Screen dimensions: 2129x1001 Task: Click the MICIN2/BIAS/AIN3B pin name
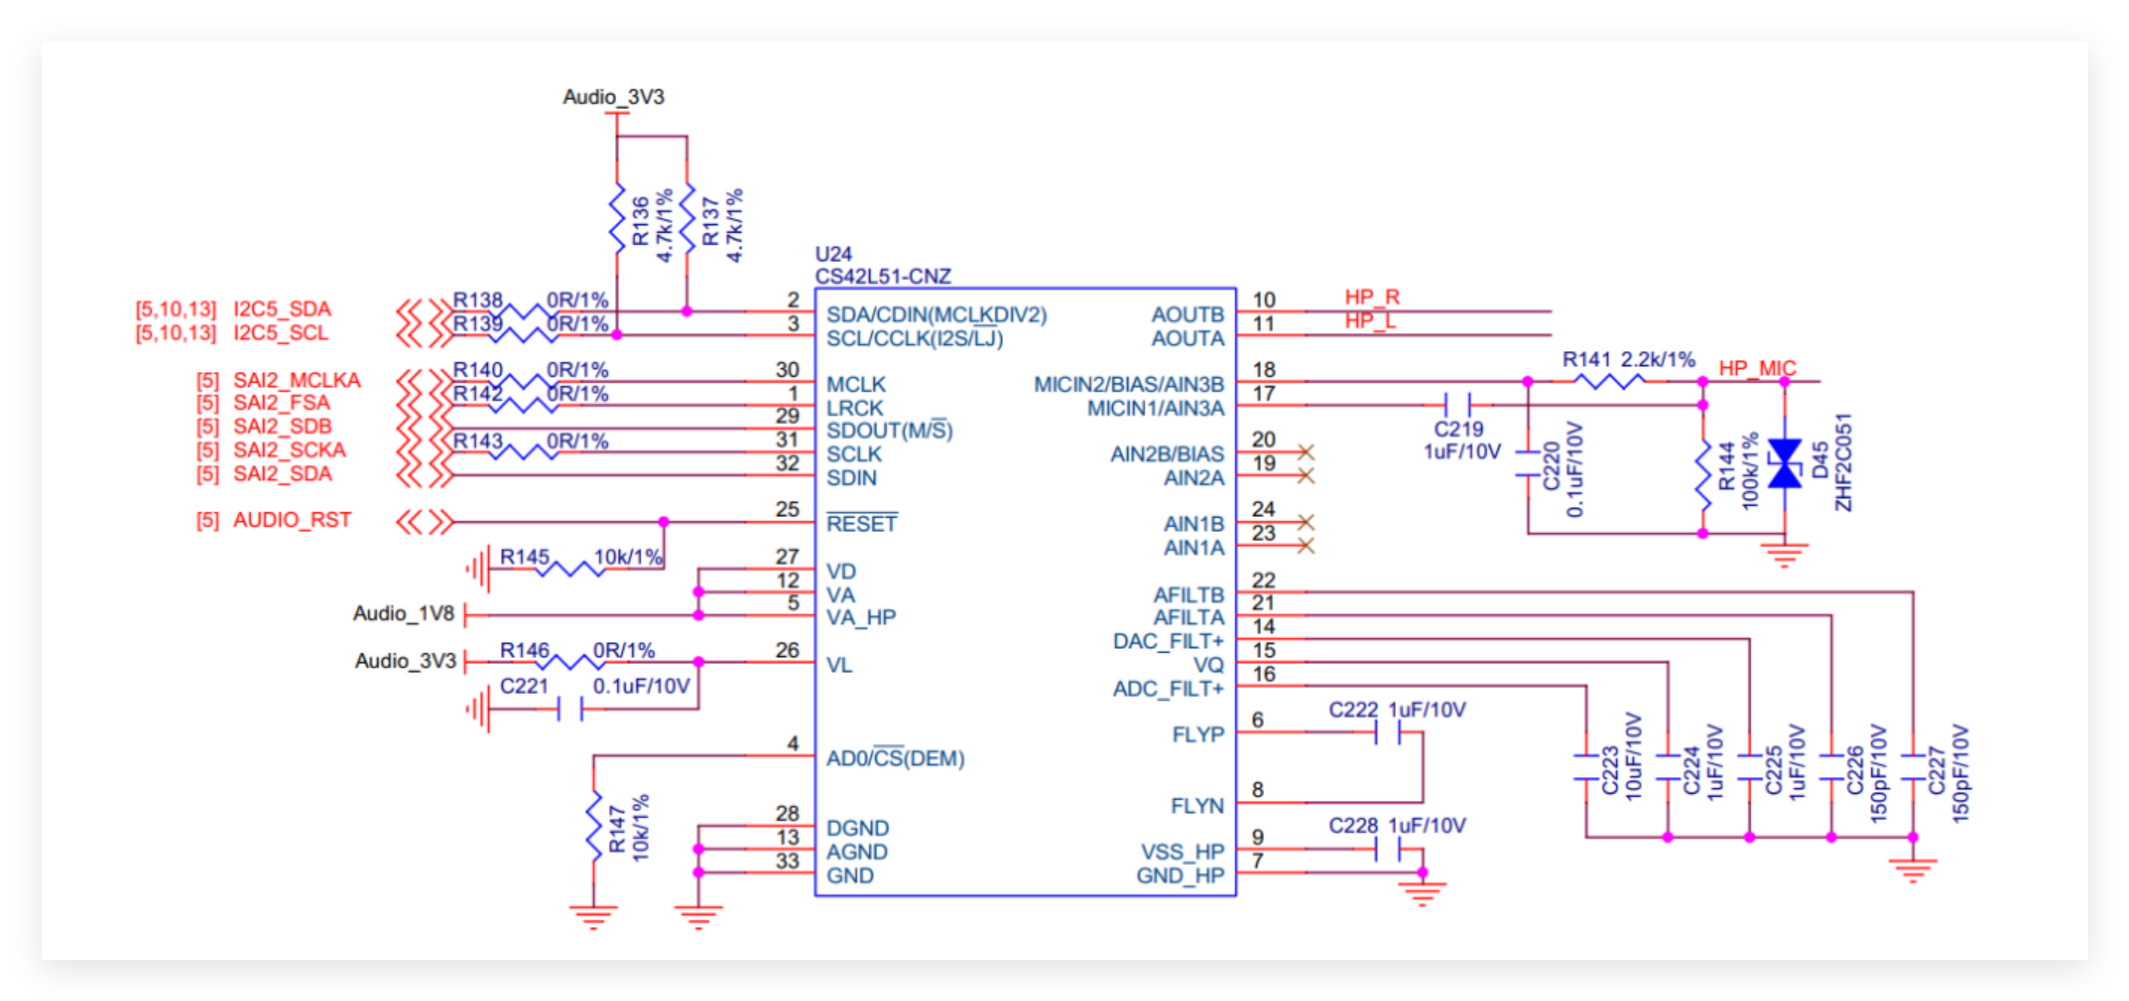pyautogui.click(x=1128, y=385)
